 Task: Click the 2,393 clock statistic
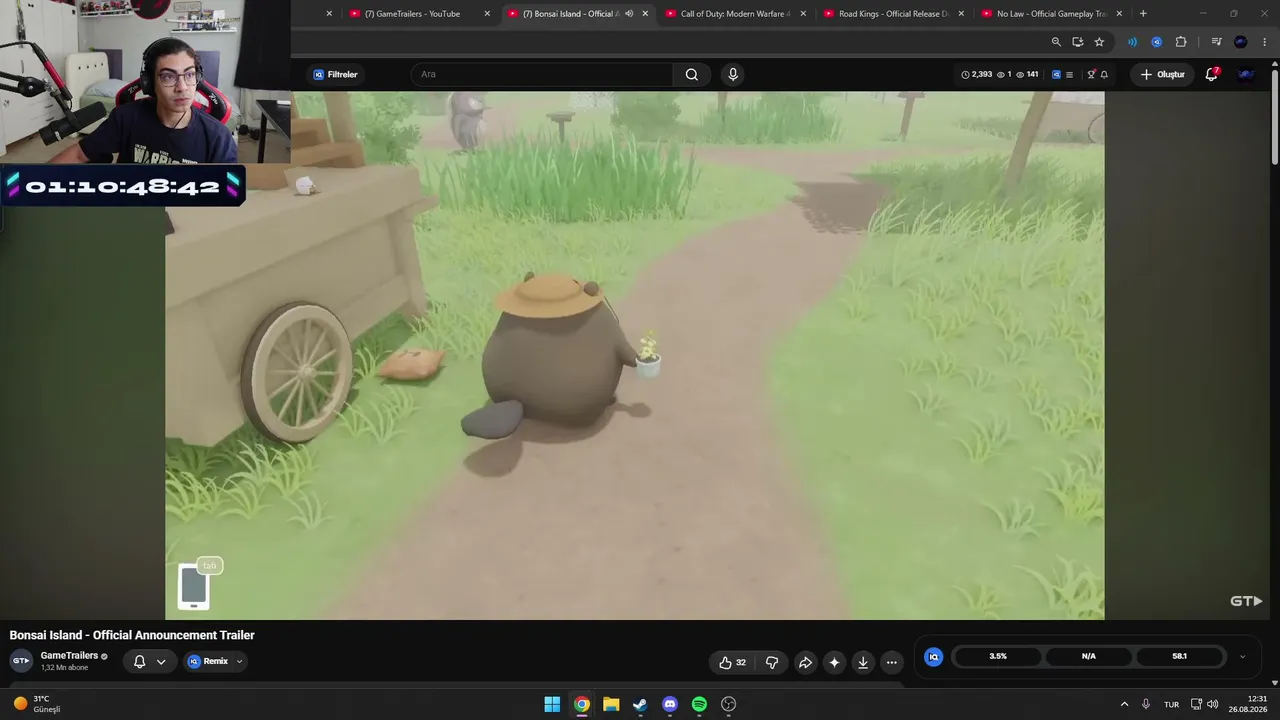(x=977, y=74)
